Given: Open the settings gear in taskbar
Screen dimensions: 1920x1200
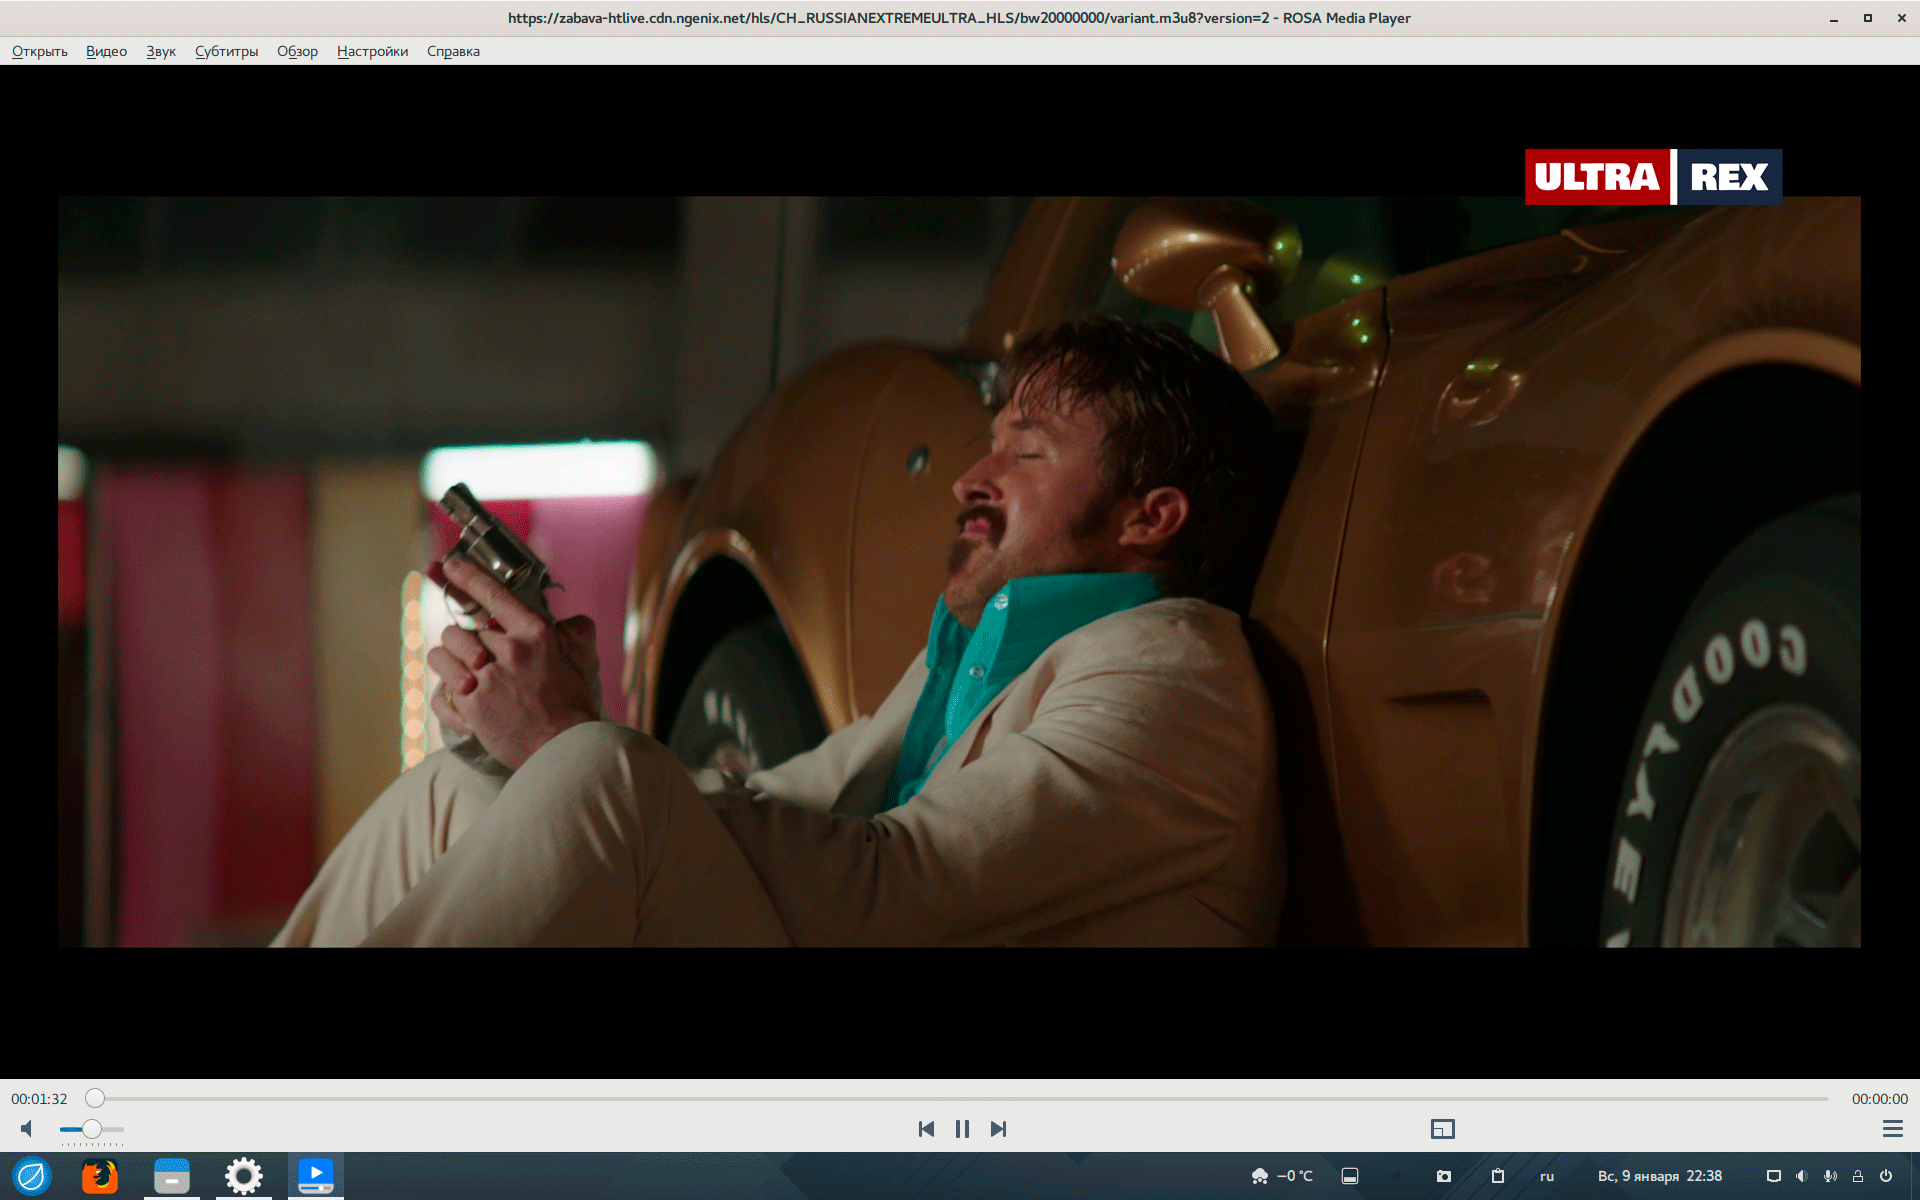Looking at the screenshot, I should 243,1176.
